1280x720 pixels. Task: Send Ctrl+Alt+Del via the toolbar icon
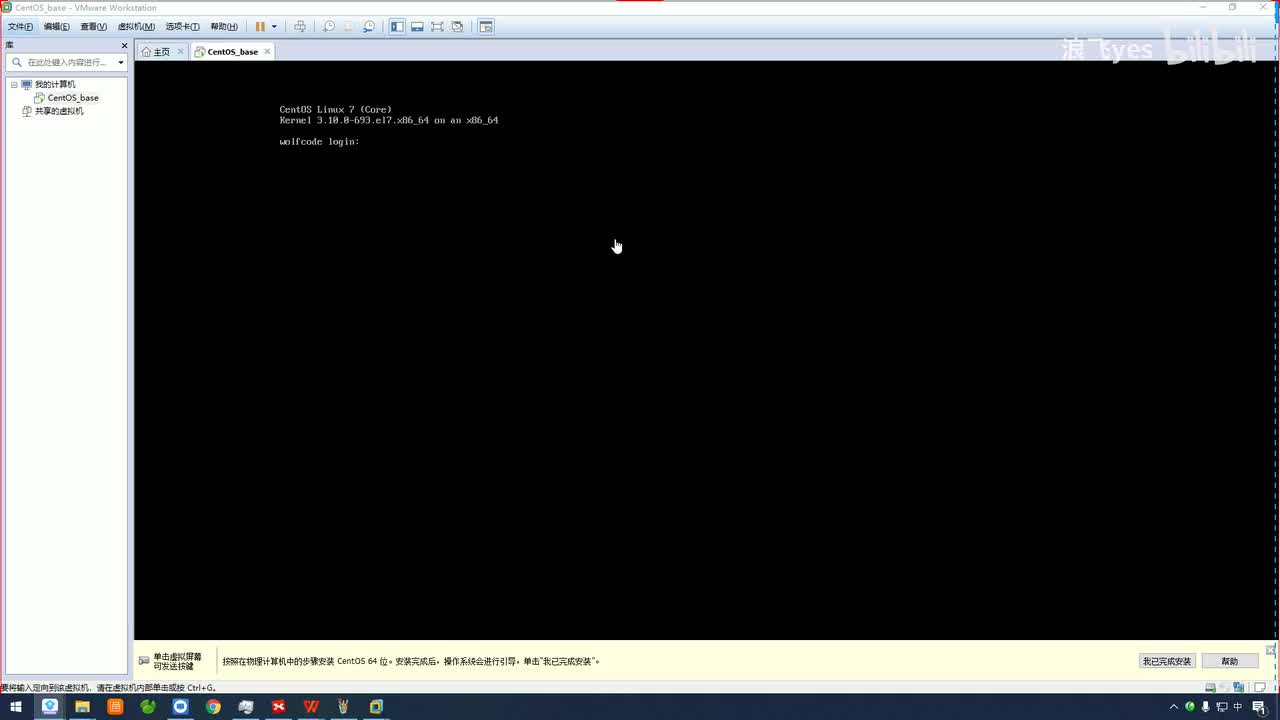point(299,27)
